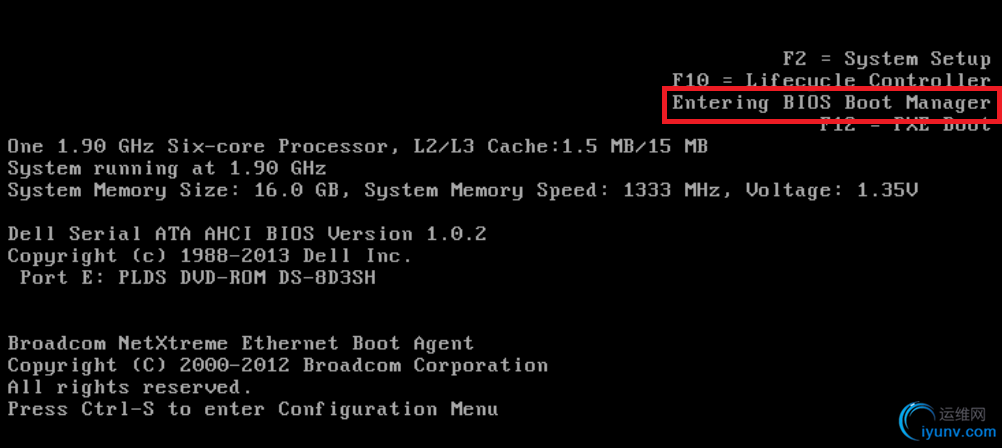Click the "All rights reserved." text
The height and width of the screenshot is (448, 1002).
130,387
